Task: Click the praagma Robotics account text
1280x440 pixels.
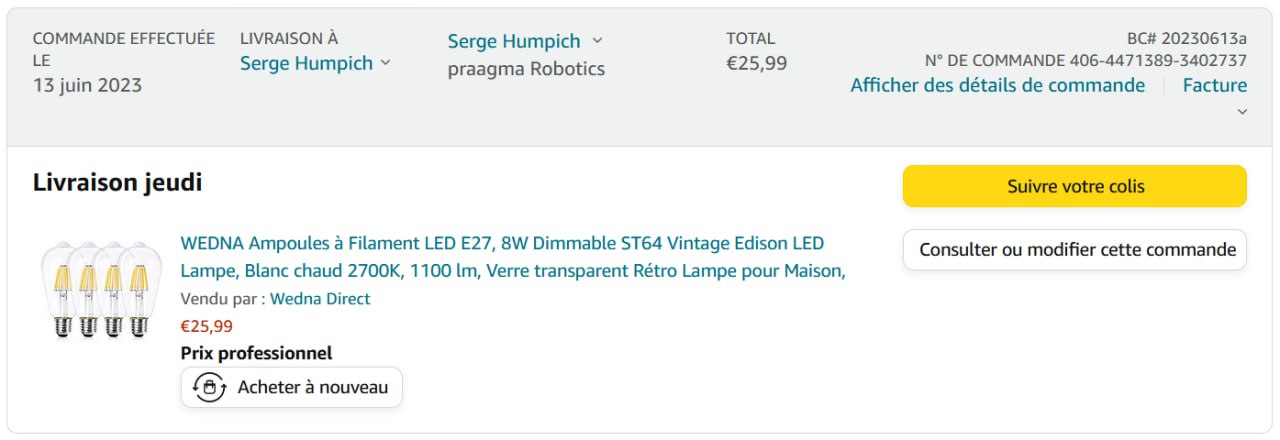Action: coord(526,69)
